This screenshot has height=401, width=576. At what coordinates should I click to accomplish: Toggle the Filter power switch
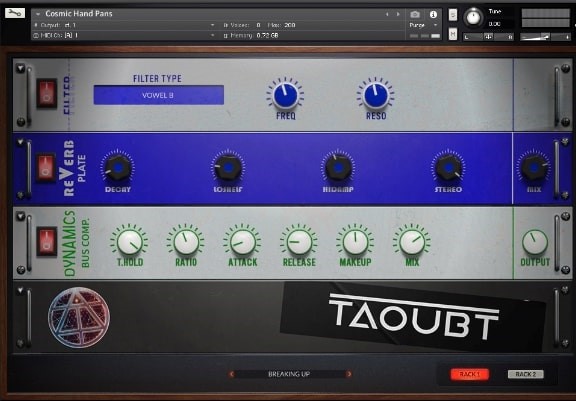47,93
